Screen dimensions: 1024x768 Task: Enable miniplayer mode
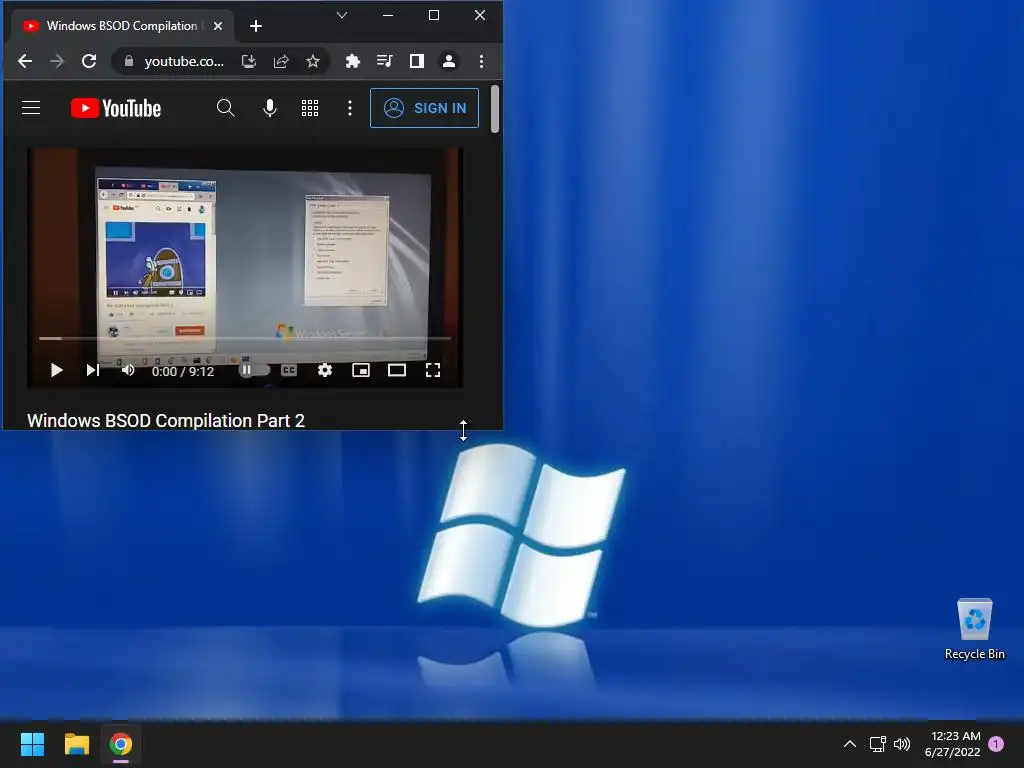pos(360,370)
